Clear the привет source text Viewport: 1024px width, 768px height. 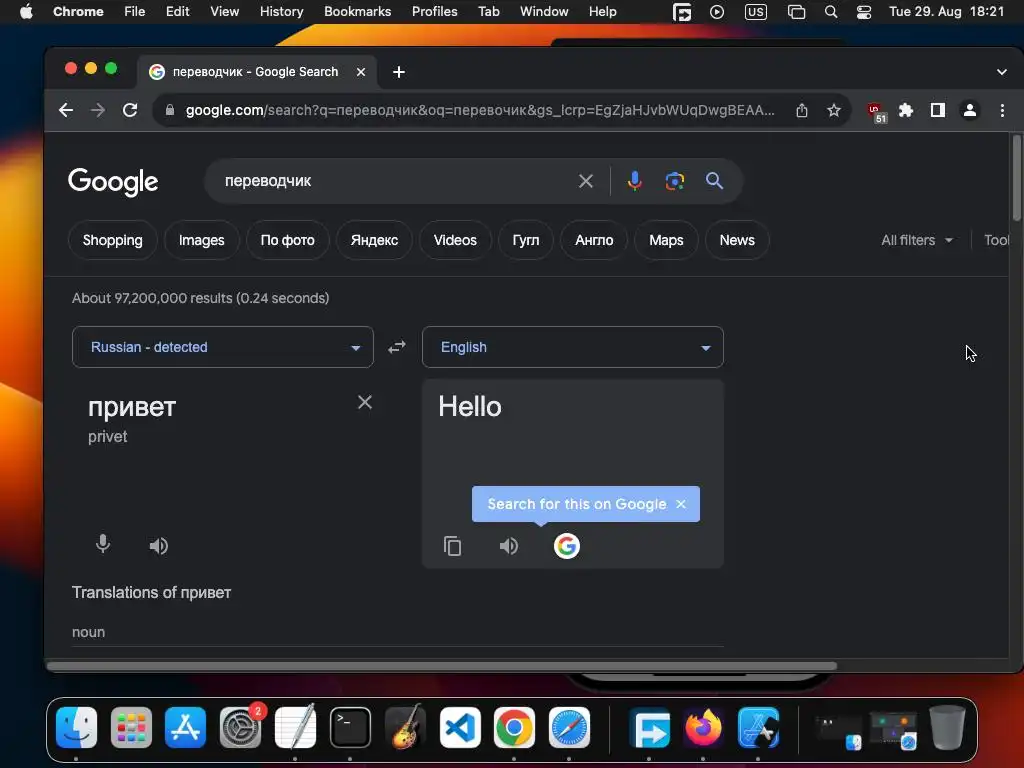tap(365, 402)
